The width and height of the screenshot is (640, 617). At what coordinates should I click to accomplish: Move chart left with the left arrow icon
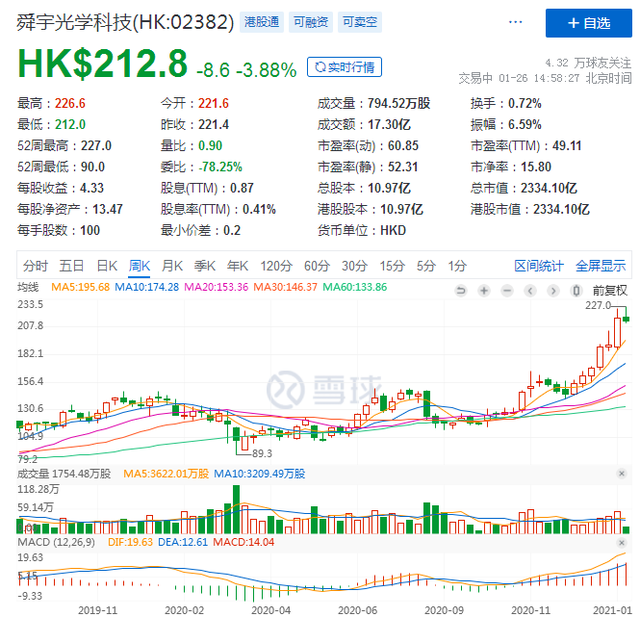coord(530,291)
